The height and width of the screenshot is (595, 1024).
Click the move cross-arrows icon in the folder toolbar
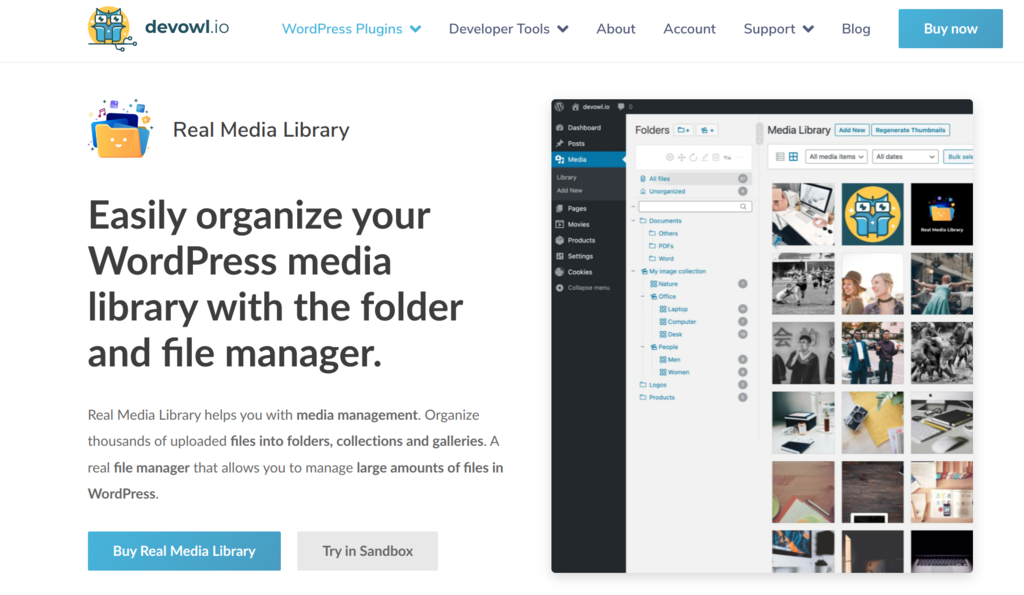tap(682, 157)
